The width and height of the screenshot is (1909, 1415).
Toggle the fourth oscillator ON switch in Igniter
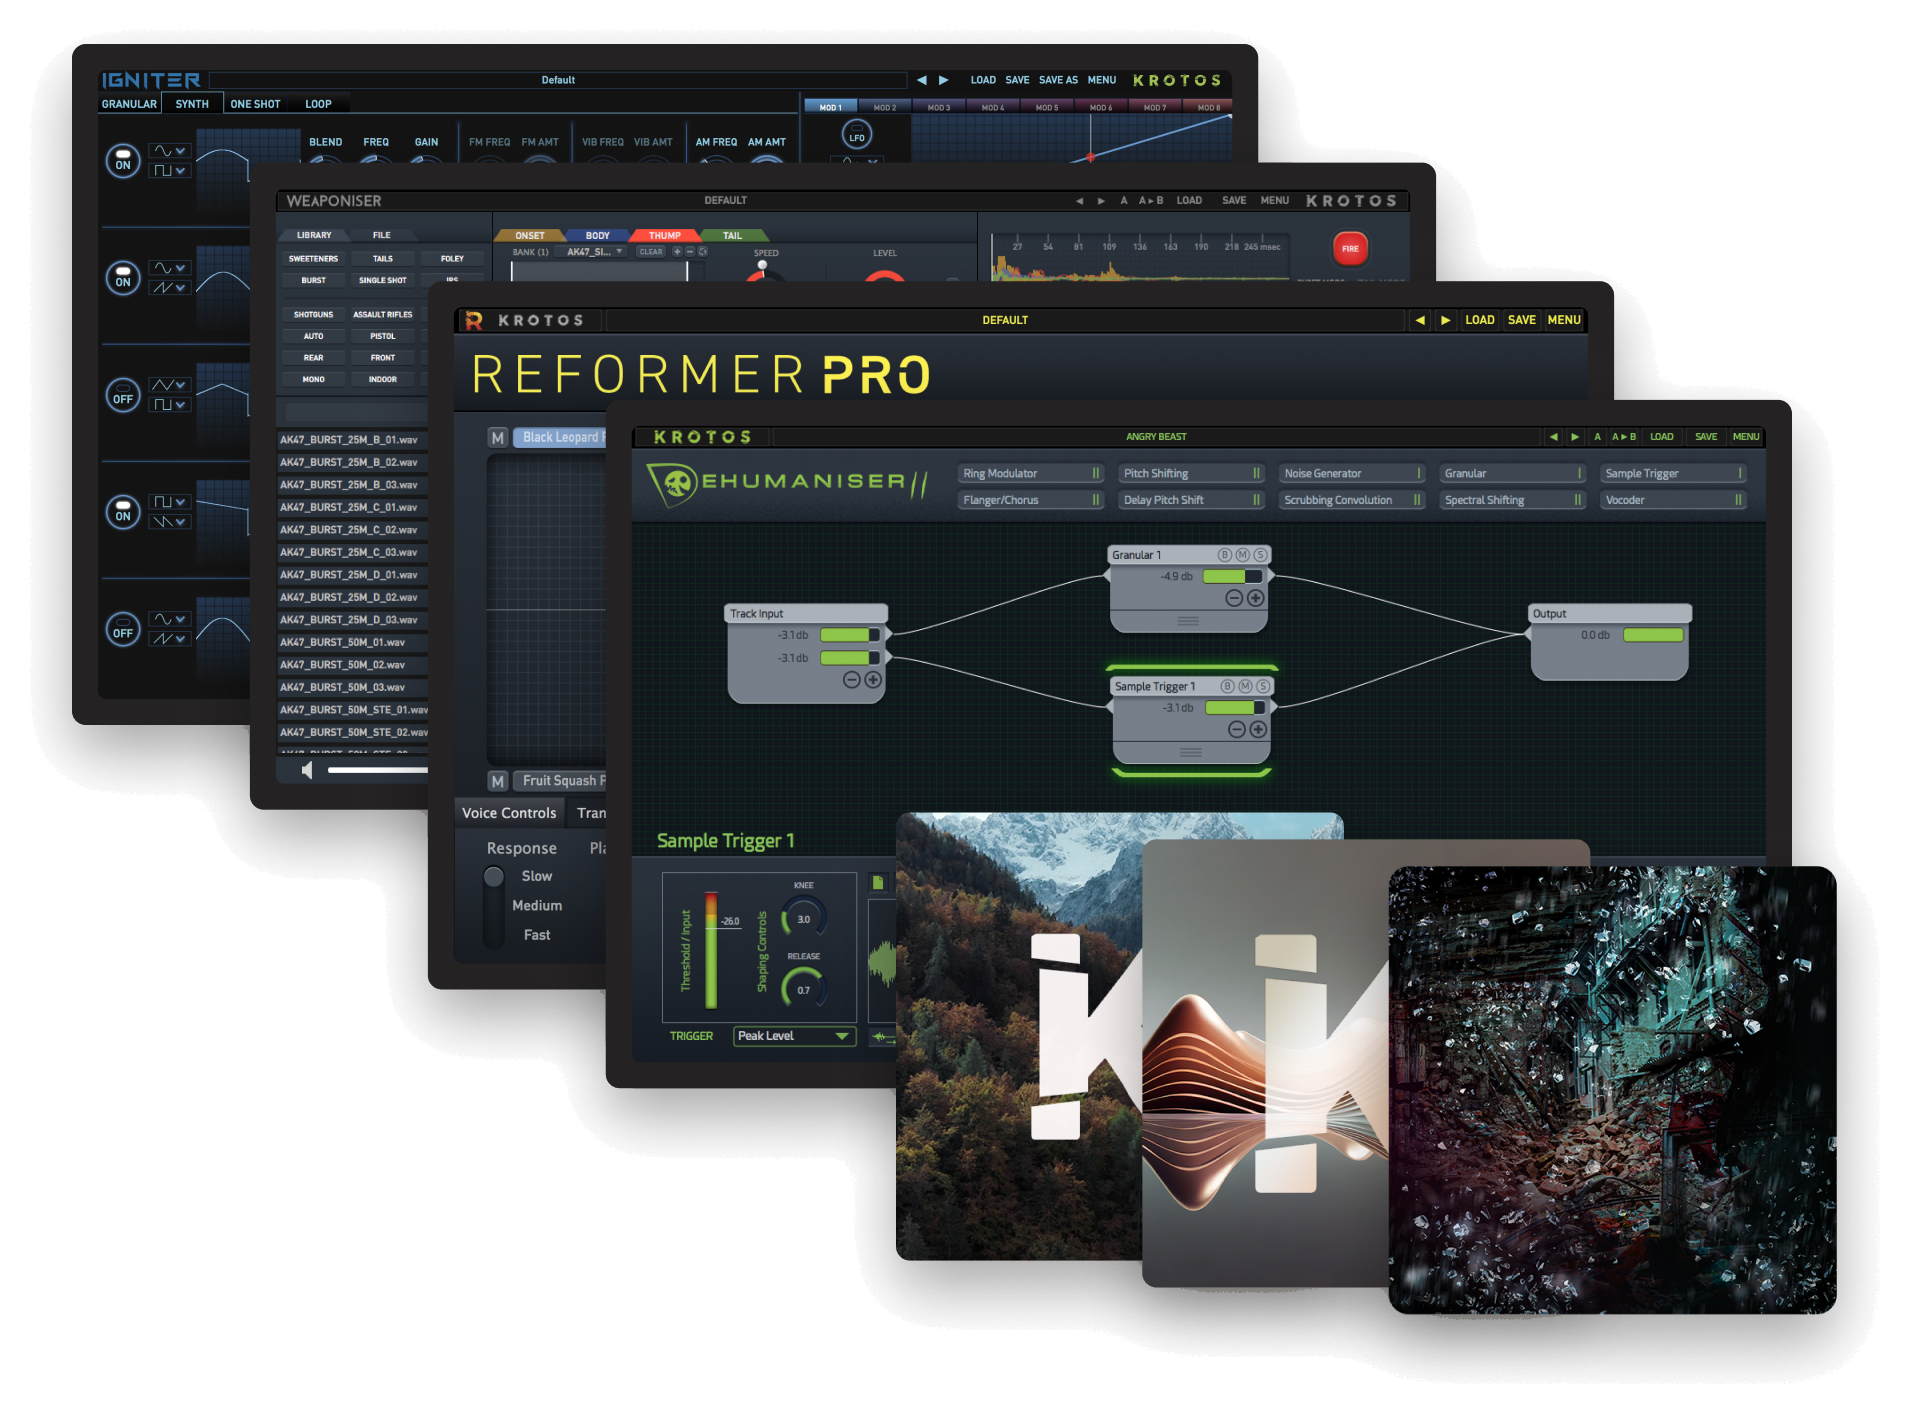(x=123, y=511)
